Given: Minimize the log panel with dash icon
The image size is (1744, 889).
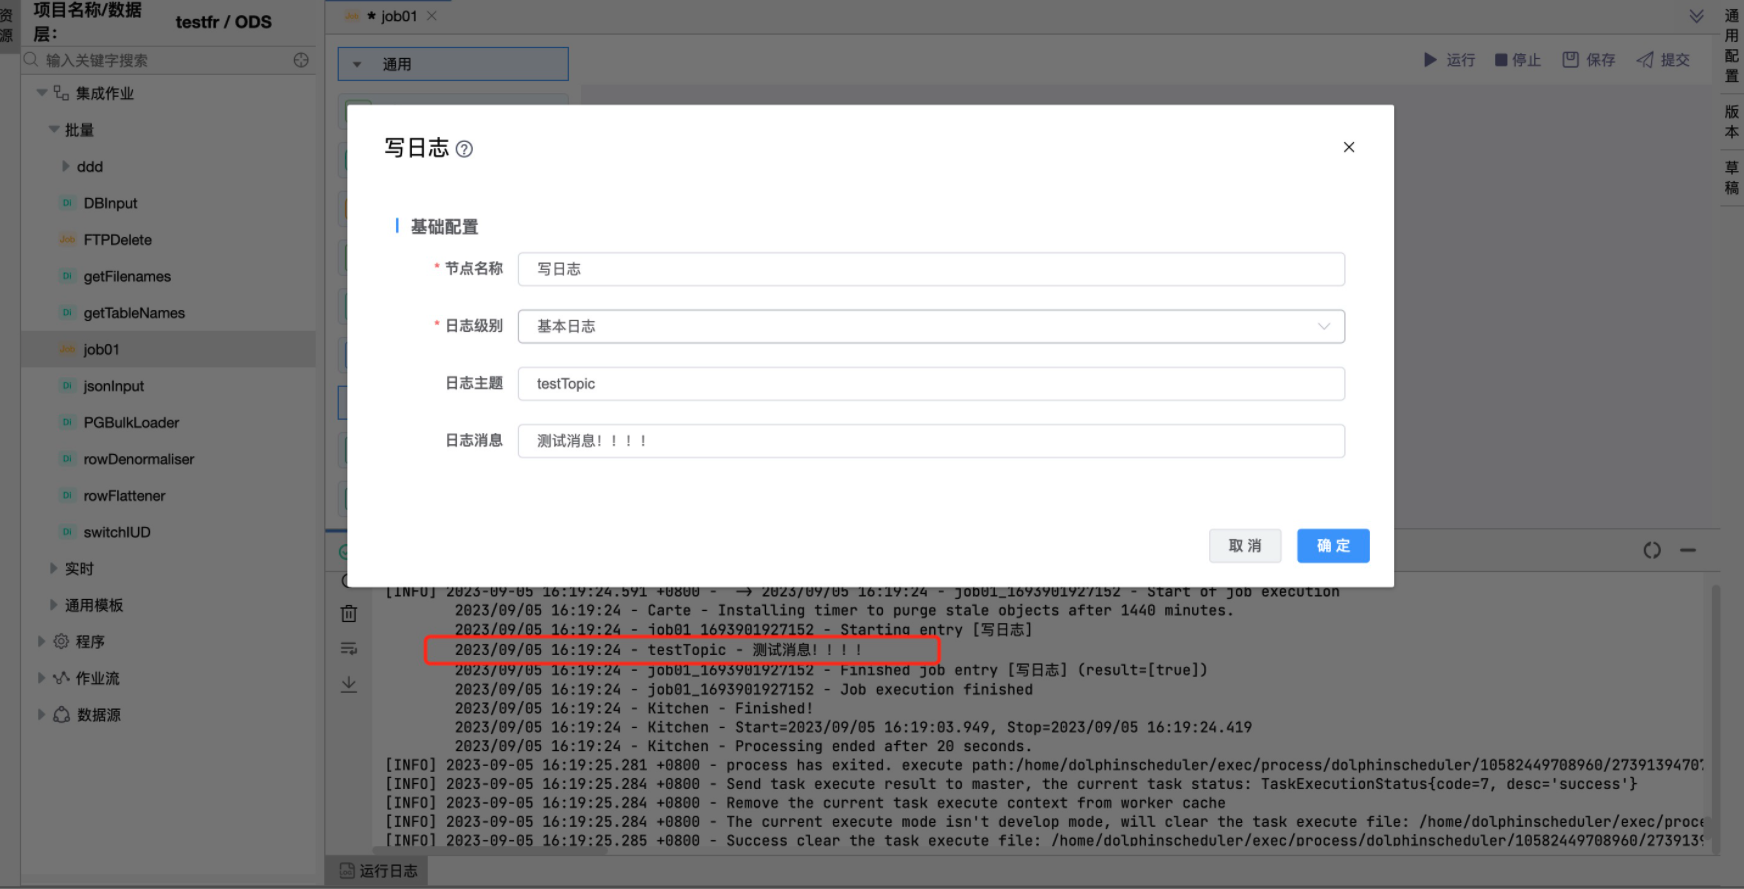Looking at the screenshot, I should coord(1688,550).
